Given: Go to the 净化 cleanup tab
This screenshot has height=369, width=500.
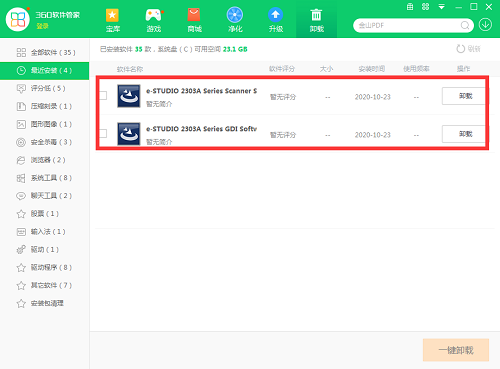Looking at the screenshot, I should 235,20.
